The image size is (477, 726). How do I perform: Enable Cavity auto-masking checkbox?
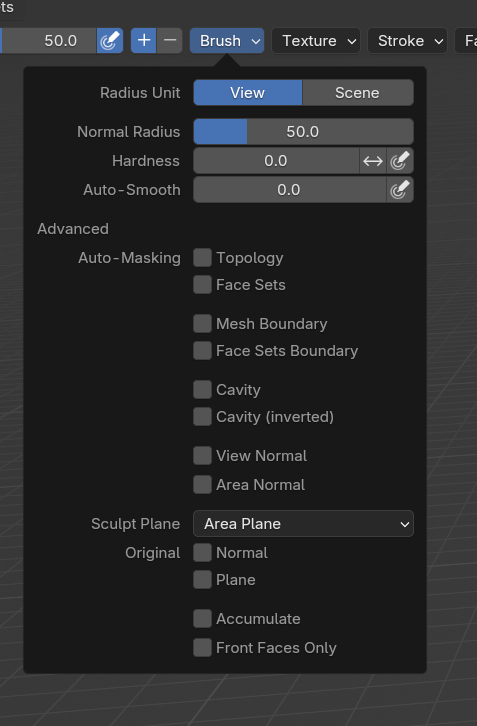click(202, 389)
